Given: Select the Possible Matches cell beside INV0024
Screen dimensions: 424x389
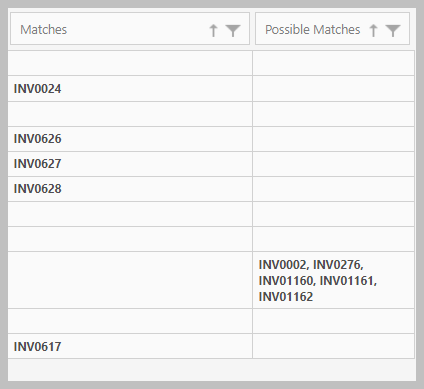Looking at the screenshot, I should click(x=333, y=89).
